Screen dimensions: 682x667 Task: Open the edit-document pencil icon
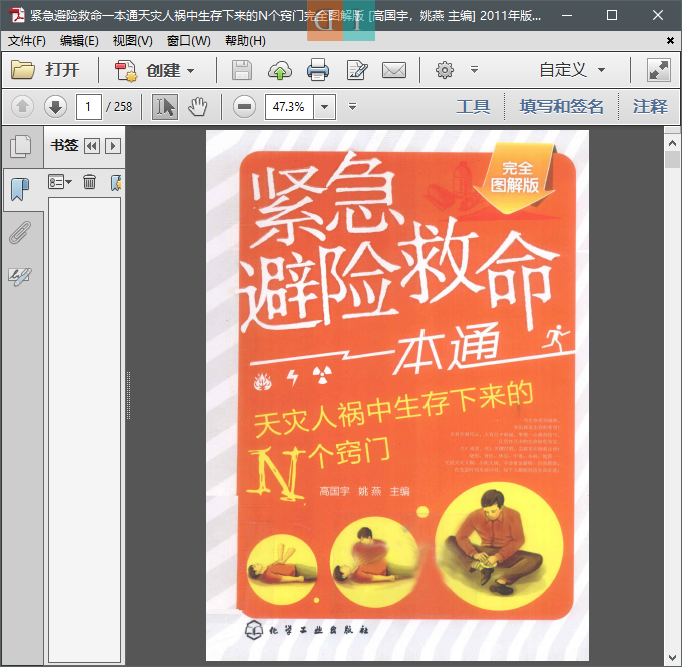[357, 70]
